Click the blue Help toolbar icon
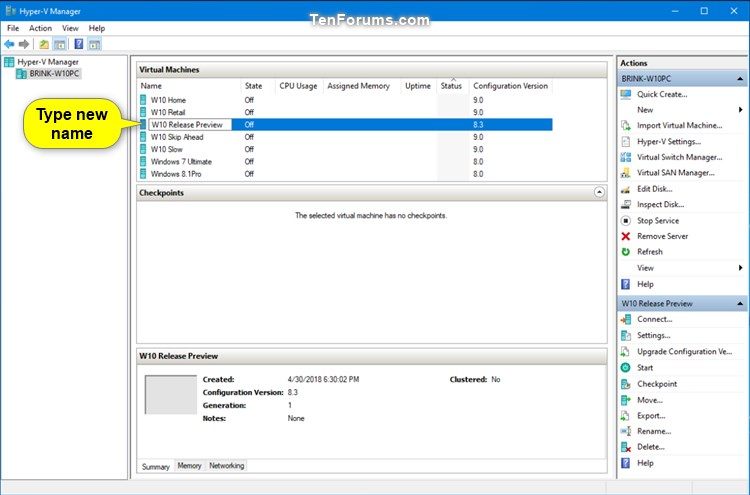This screenshot has height=495, width=750. click(x=79, y=44)
